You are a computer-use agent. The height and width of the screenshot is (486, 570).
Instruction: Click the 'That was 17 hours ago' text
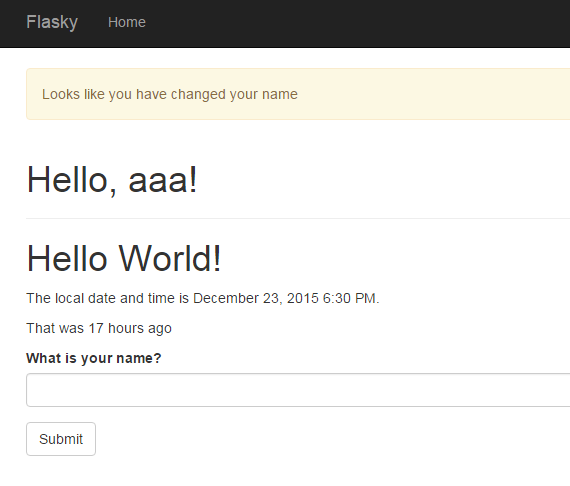coord(99,329)
